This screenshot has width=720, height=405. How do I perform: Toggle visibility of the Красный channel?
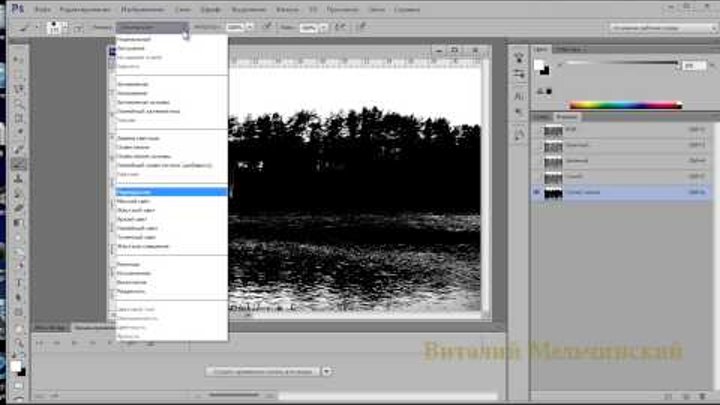pyautogui.click(x=535, y=146)
